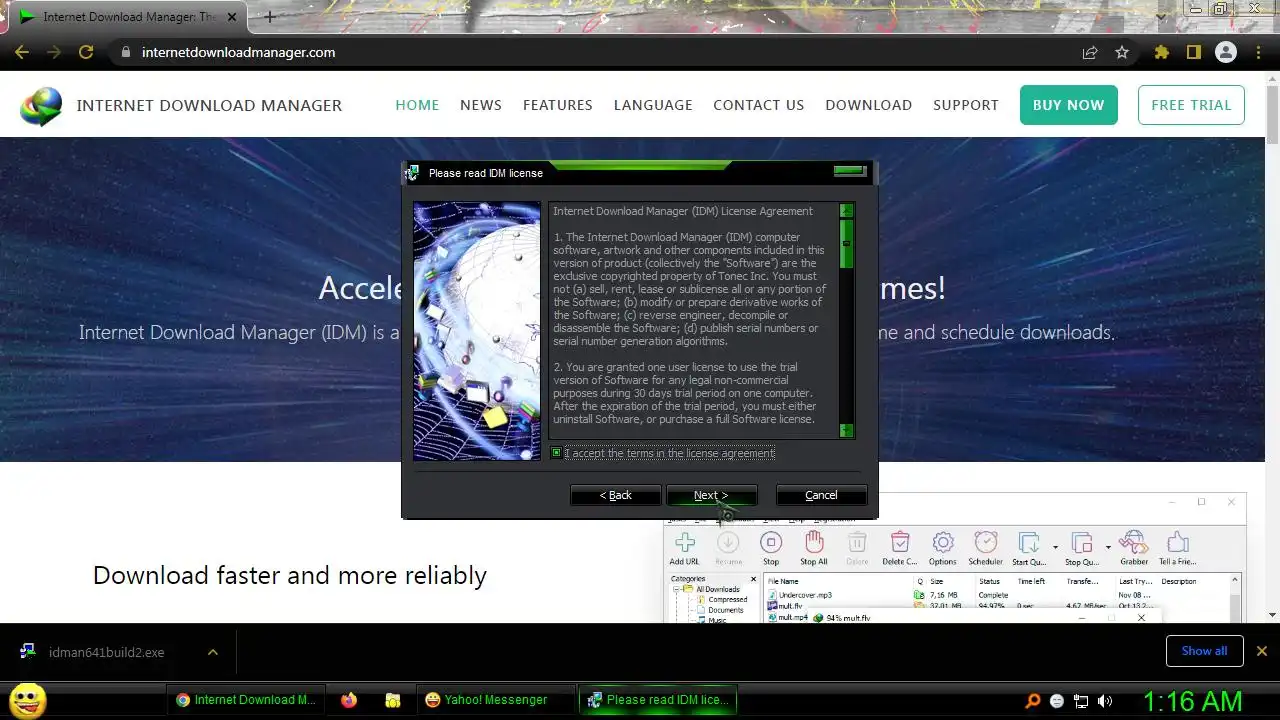The image size is (1280, 720).
Task: Open the LANGUAGE menu item
Action: (653, 105)
